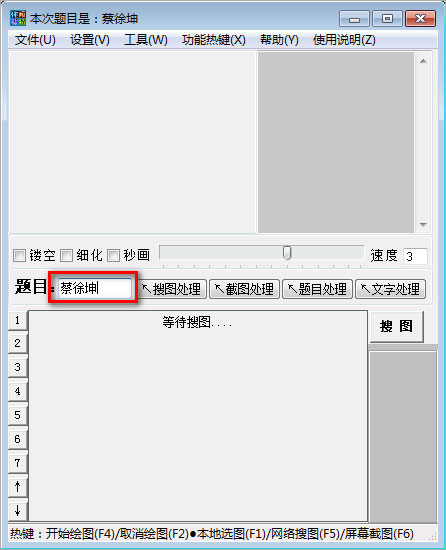Image resolution: width=446 pixels, height=550 pixels.
Task: Select result number 1 button
Action: (x=18, y=320)
